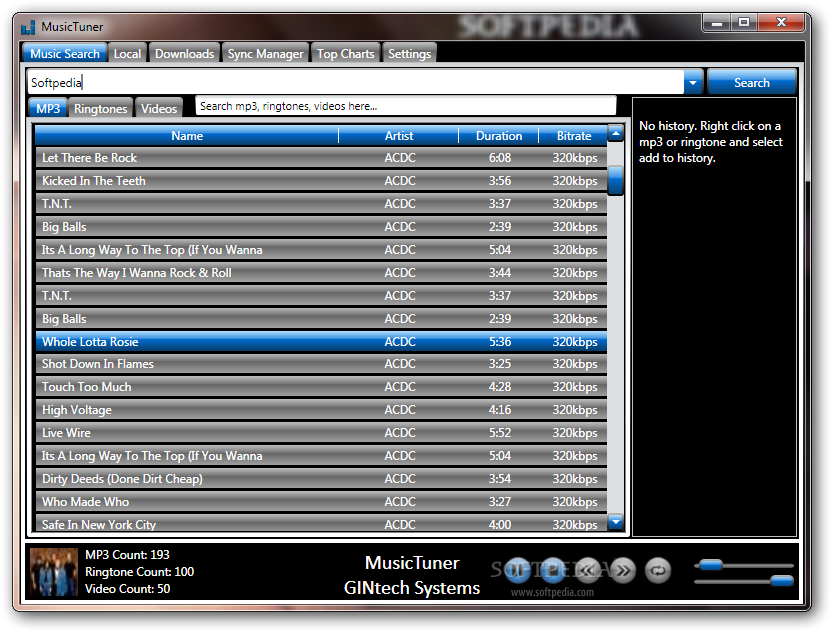Open the Settings tab

409,54
